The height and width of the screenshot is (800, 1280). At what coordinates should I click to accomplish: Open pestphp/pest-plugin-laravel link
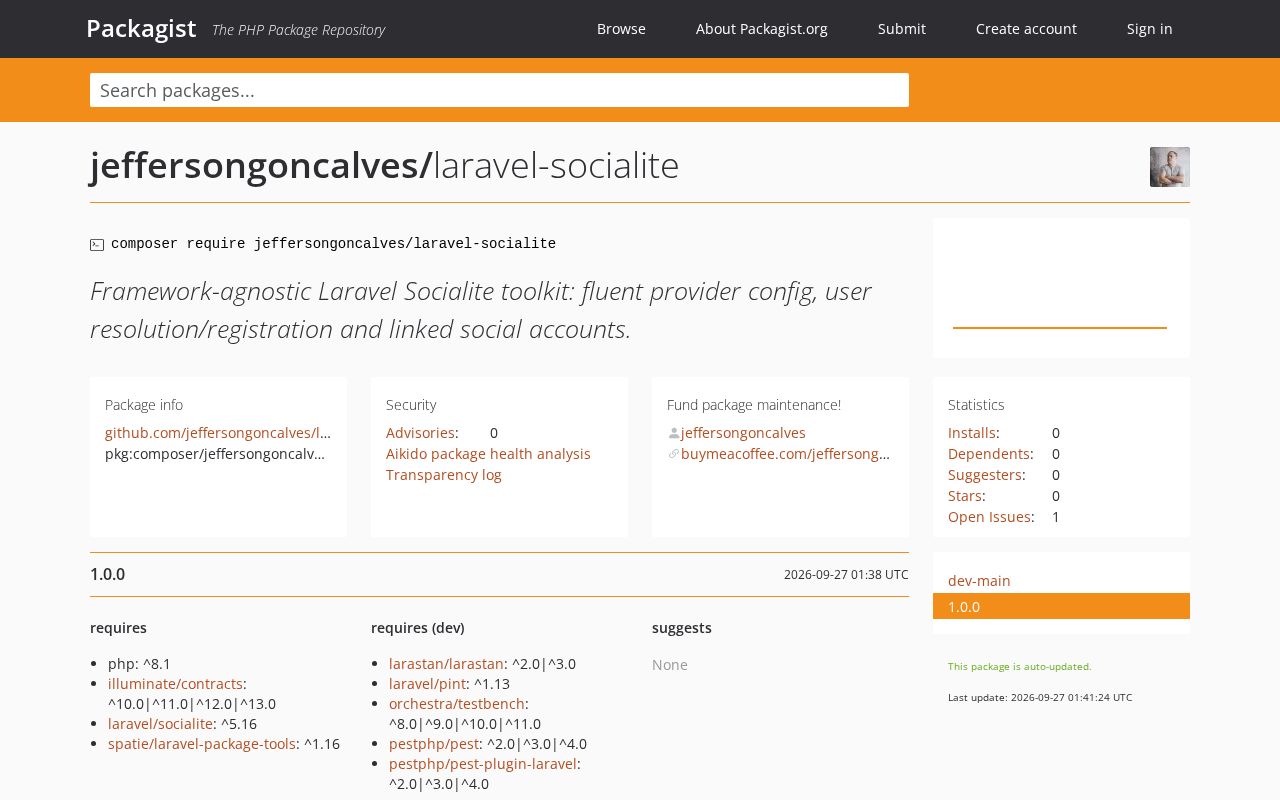(483, 764)
